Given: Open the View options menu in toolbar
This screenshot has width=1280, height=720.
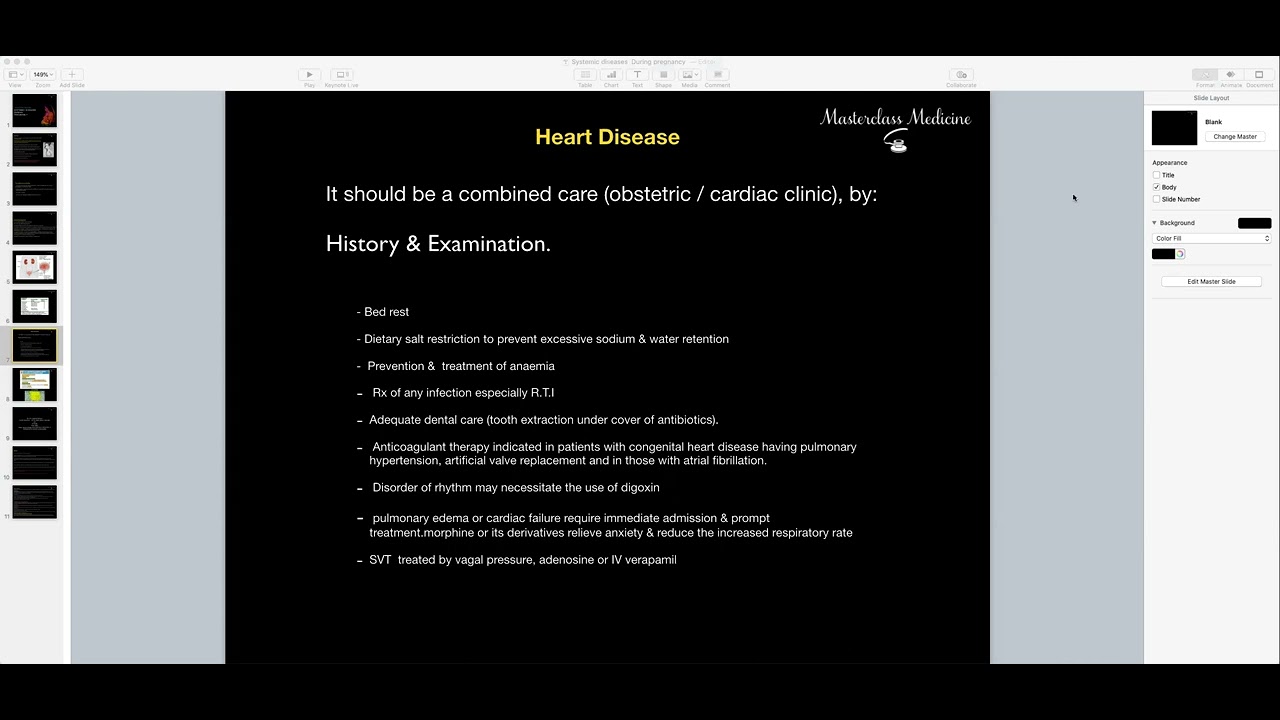Looking at the screenshot, I should click(x=15, y=74).
